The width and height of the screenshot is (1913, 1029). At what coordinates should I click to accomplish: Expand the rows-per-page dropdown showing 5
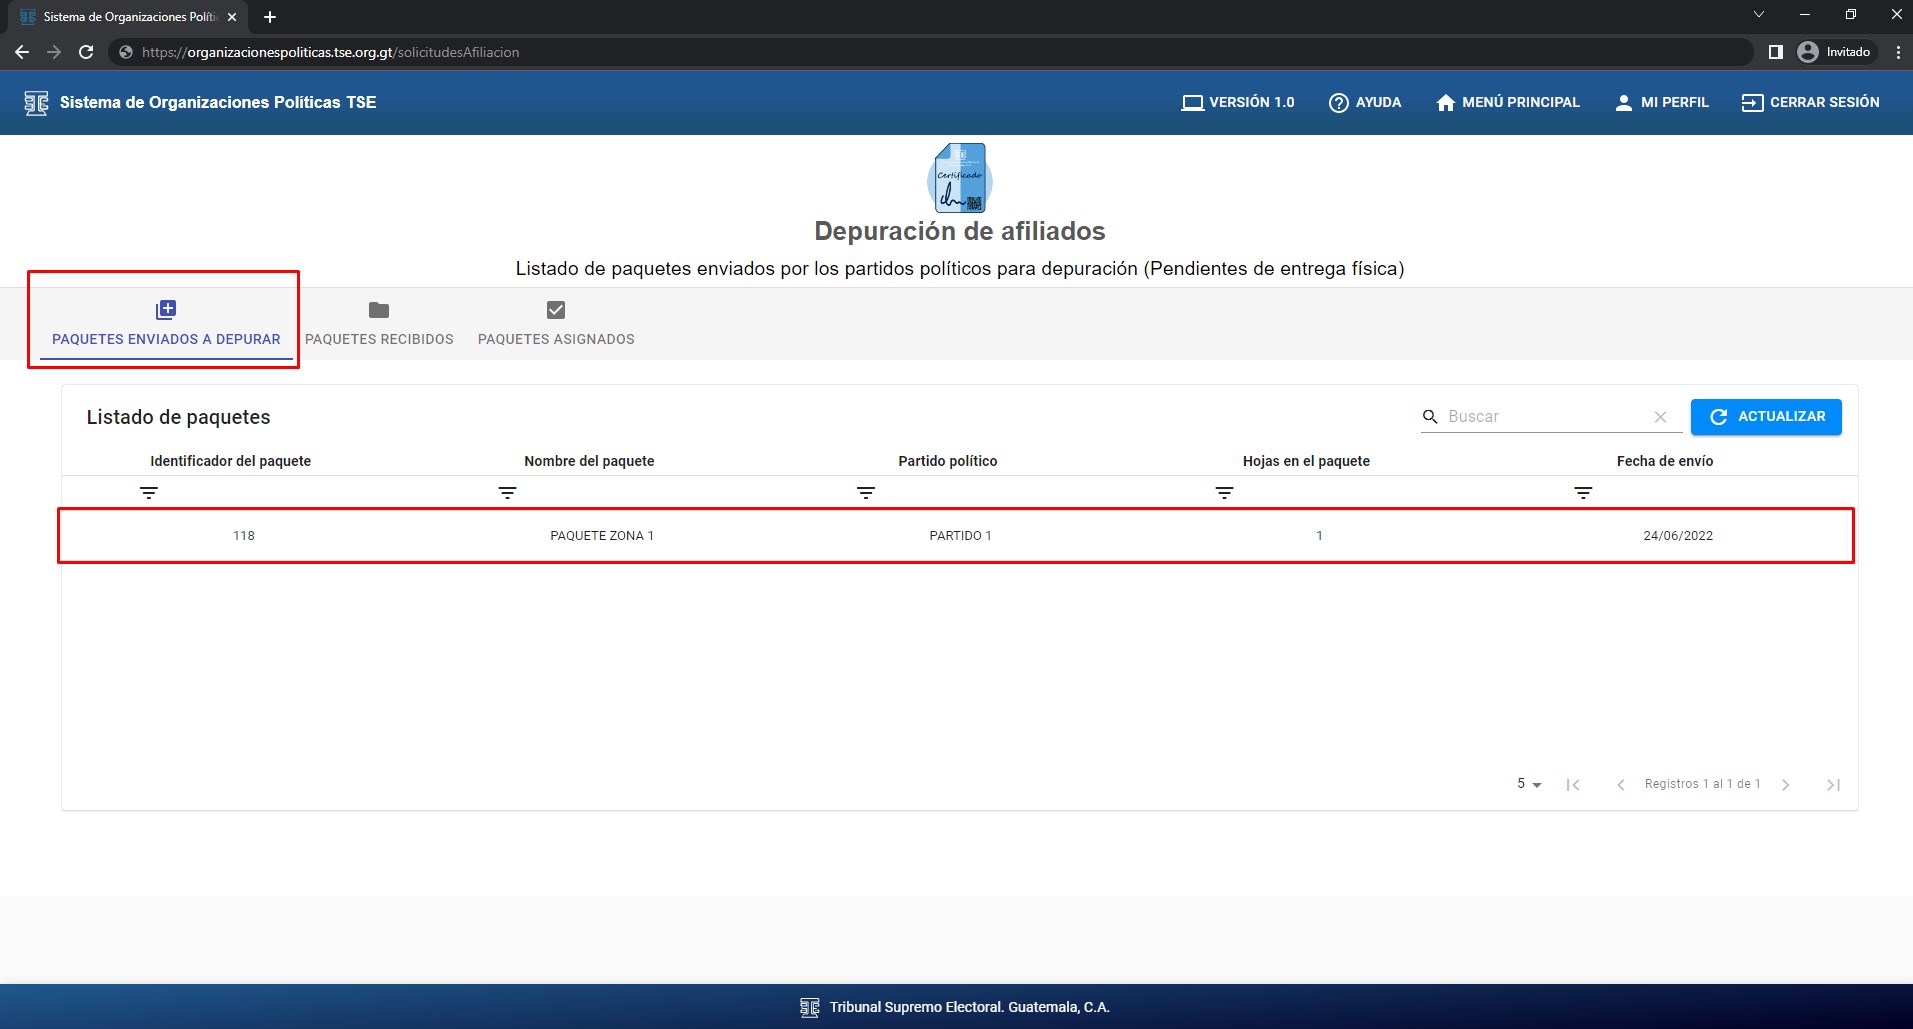(x=1529, y=784)
